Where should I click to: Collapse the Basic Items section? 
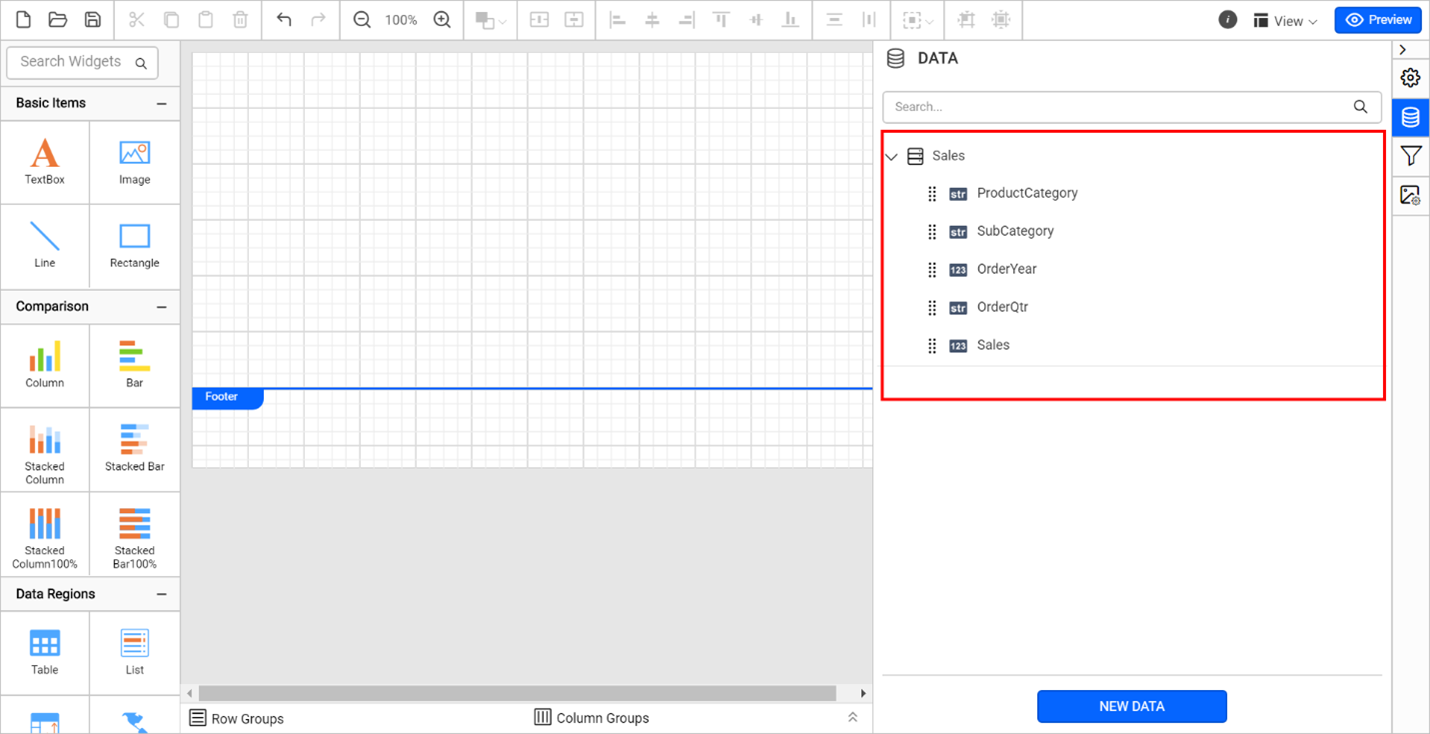162,103
